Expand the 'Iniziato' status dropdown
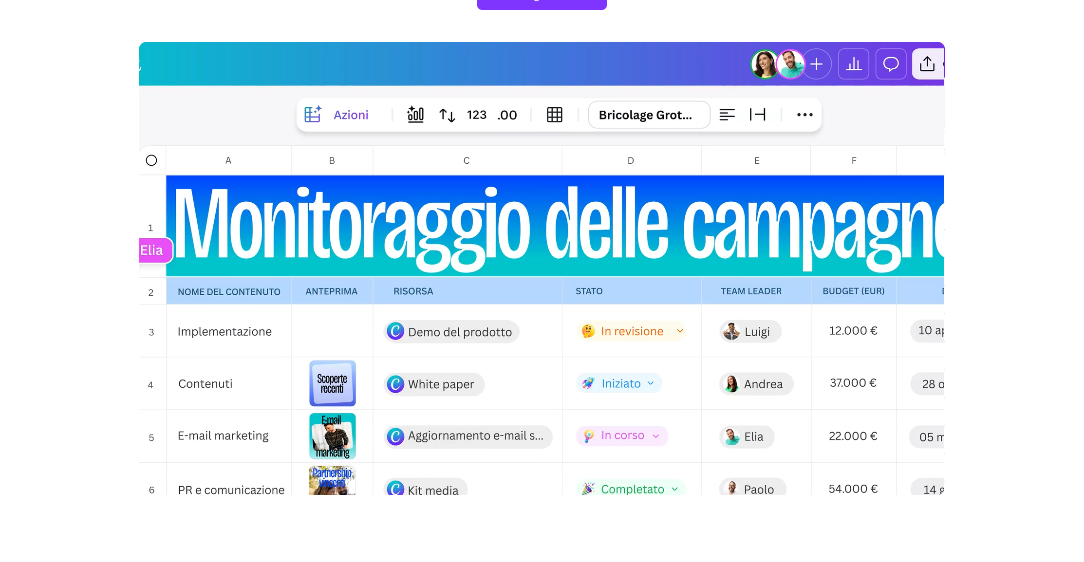The image size is (1084, 562). pos(651,383)
